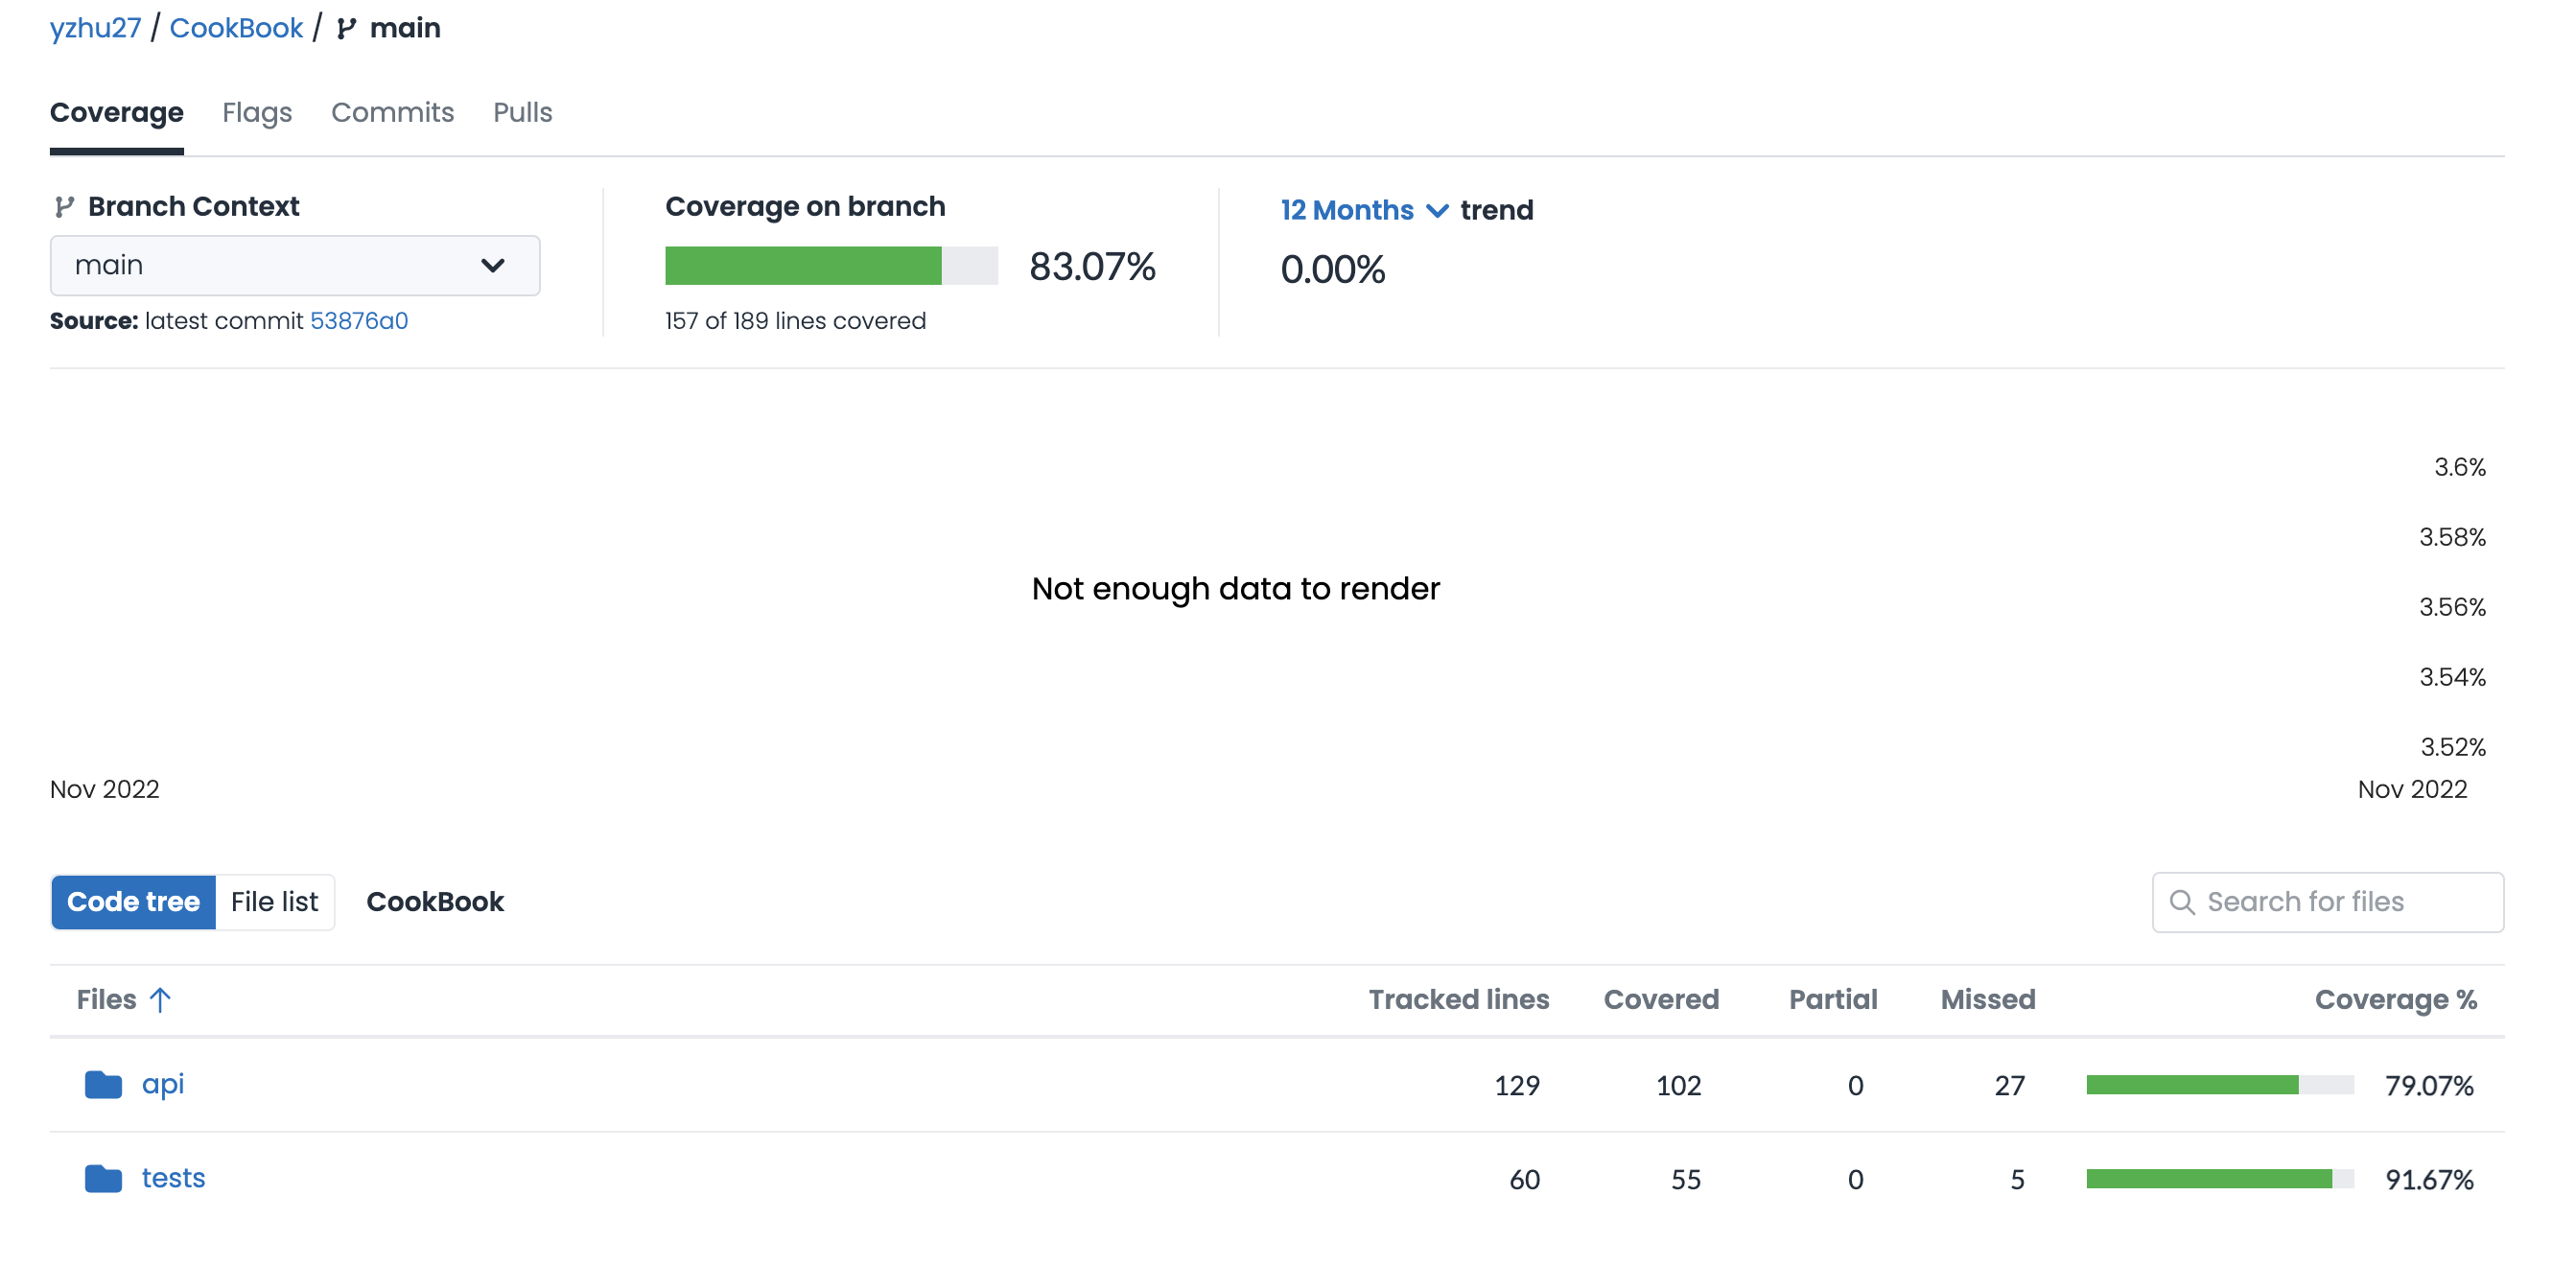Switch to File list view
This screenshot has height=1266, width=2576.
pos(274,901)
